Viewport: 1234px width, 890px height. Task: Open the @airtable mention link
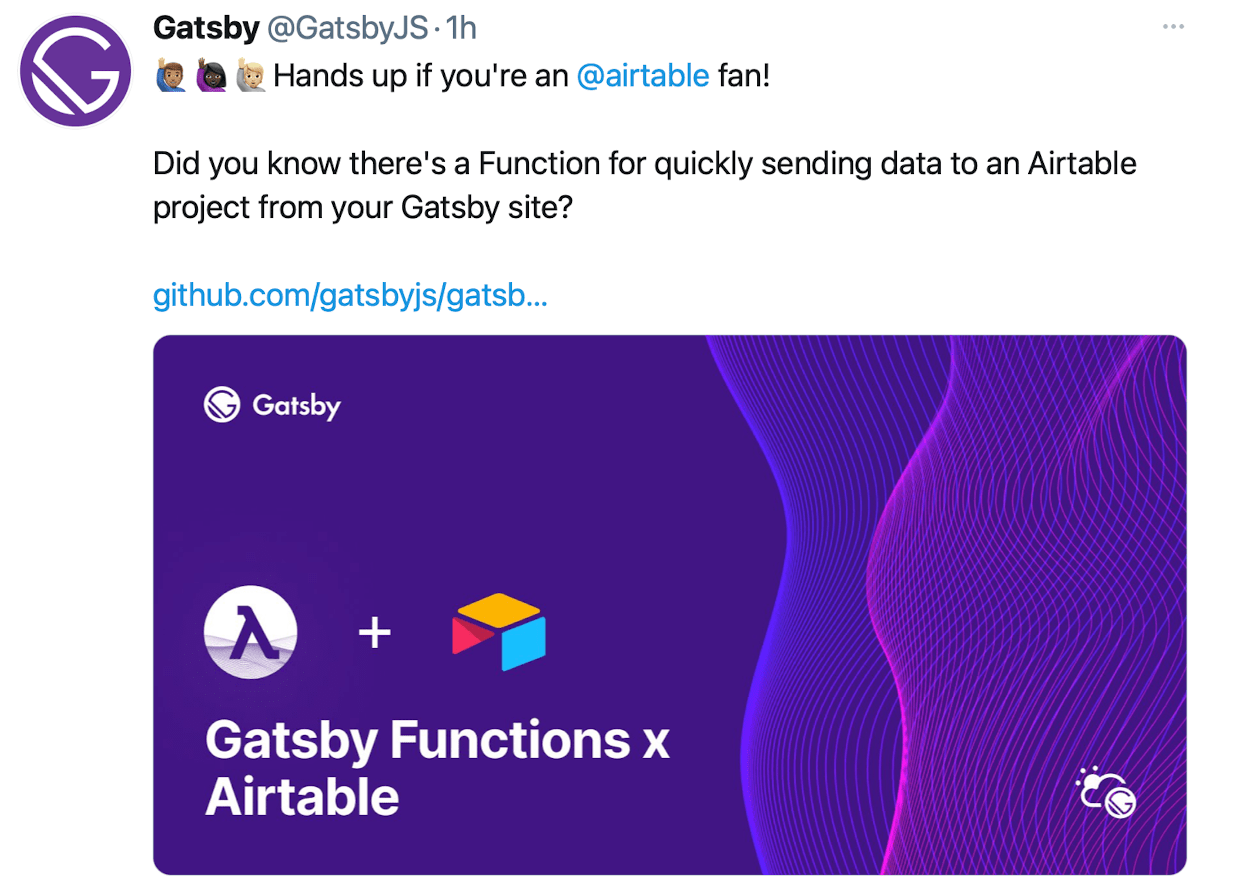643,75
